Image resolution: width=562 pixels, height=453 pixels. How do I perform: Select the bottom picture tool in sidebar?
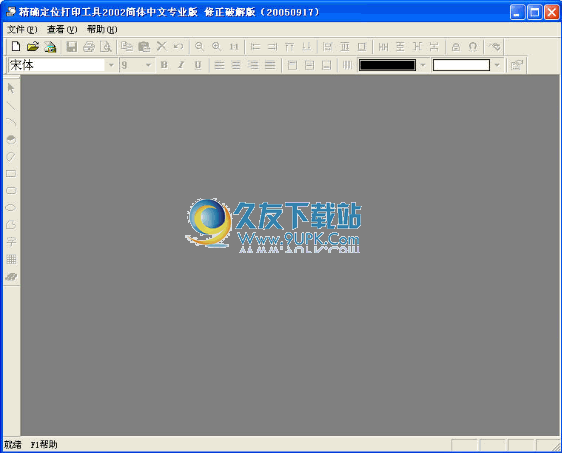11,277
